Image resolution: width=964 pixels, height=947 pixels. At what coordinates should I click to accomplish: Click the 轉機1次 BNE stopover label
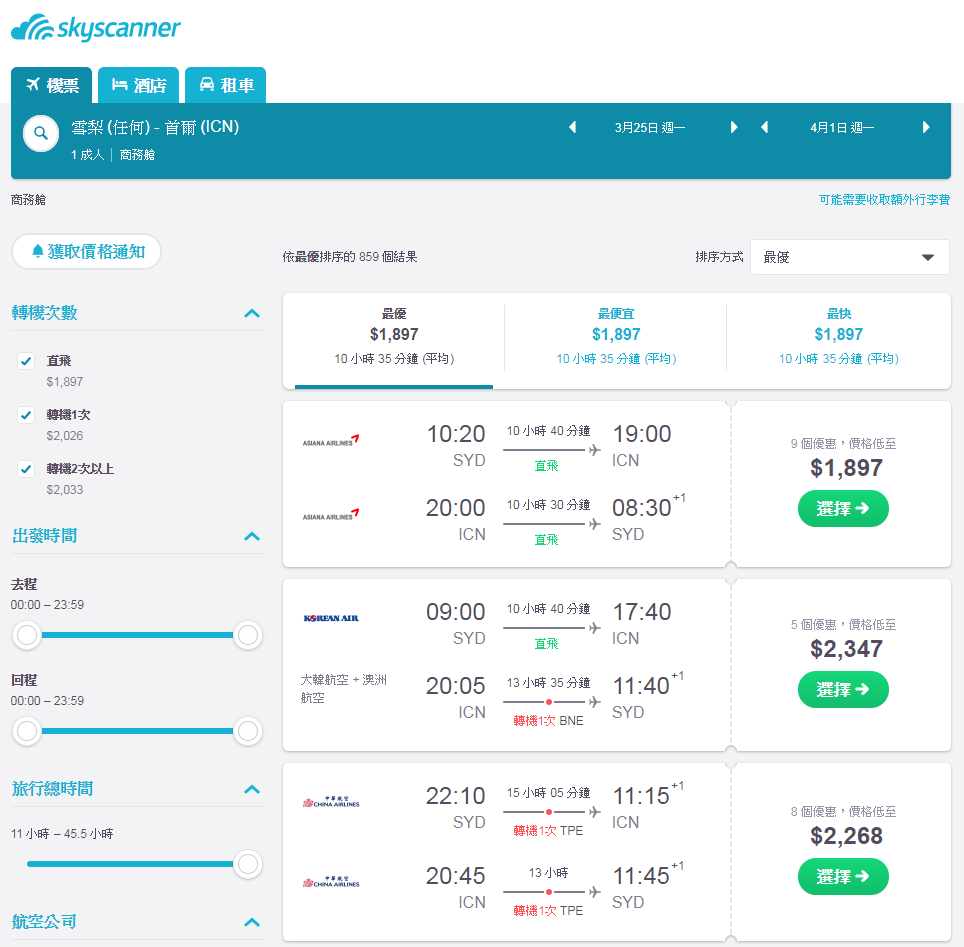[548, 721]
